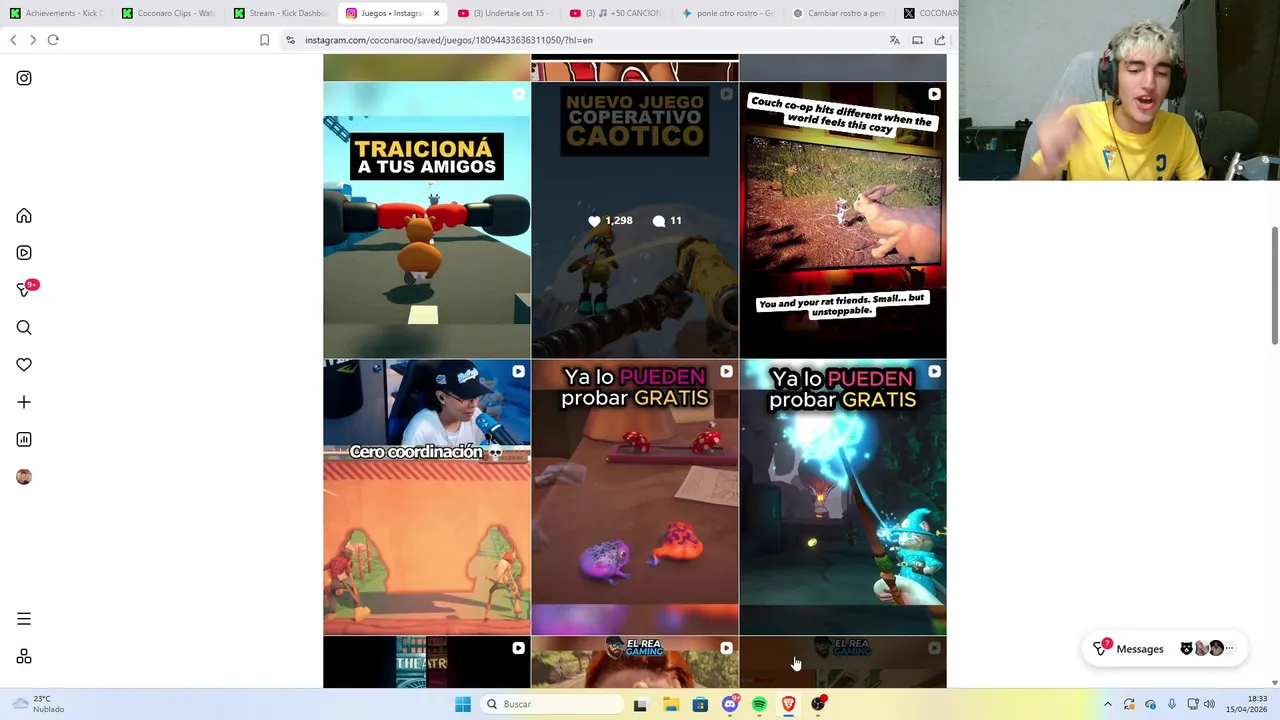The image size is (1280, 720).
Task: Open the middle El Rea Gaming reel
Action: pos(635,663)
